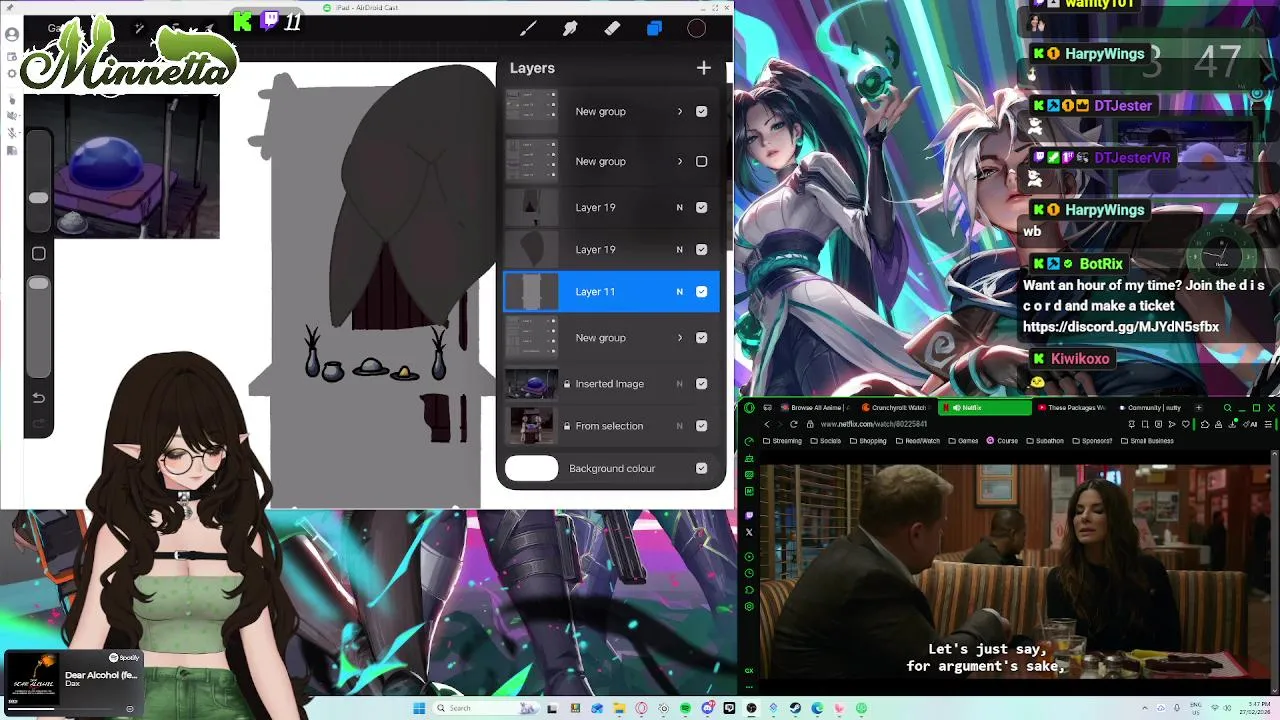Select the Procreate eraser tool
Viewport: 1280px width, 720px height.
[612, 29]
